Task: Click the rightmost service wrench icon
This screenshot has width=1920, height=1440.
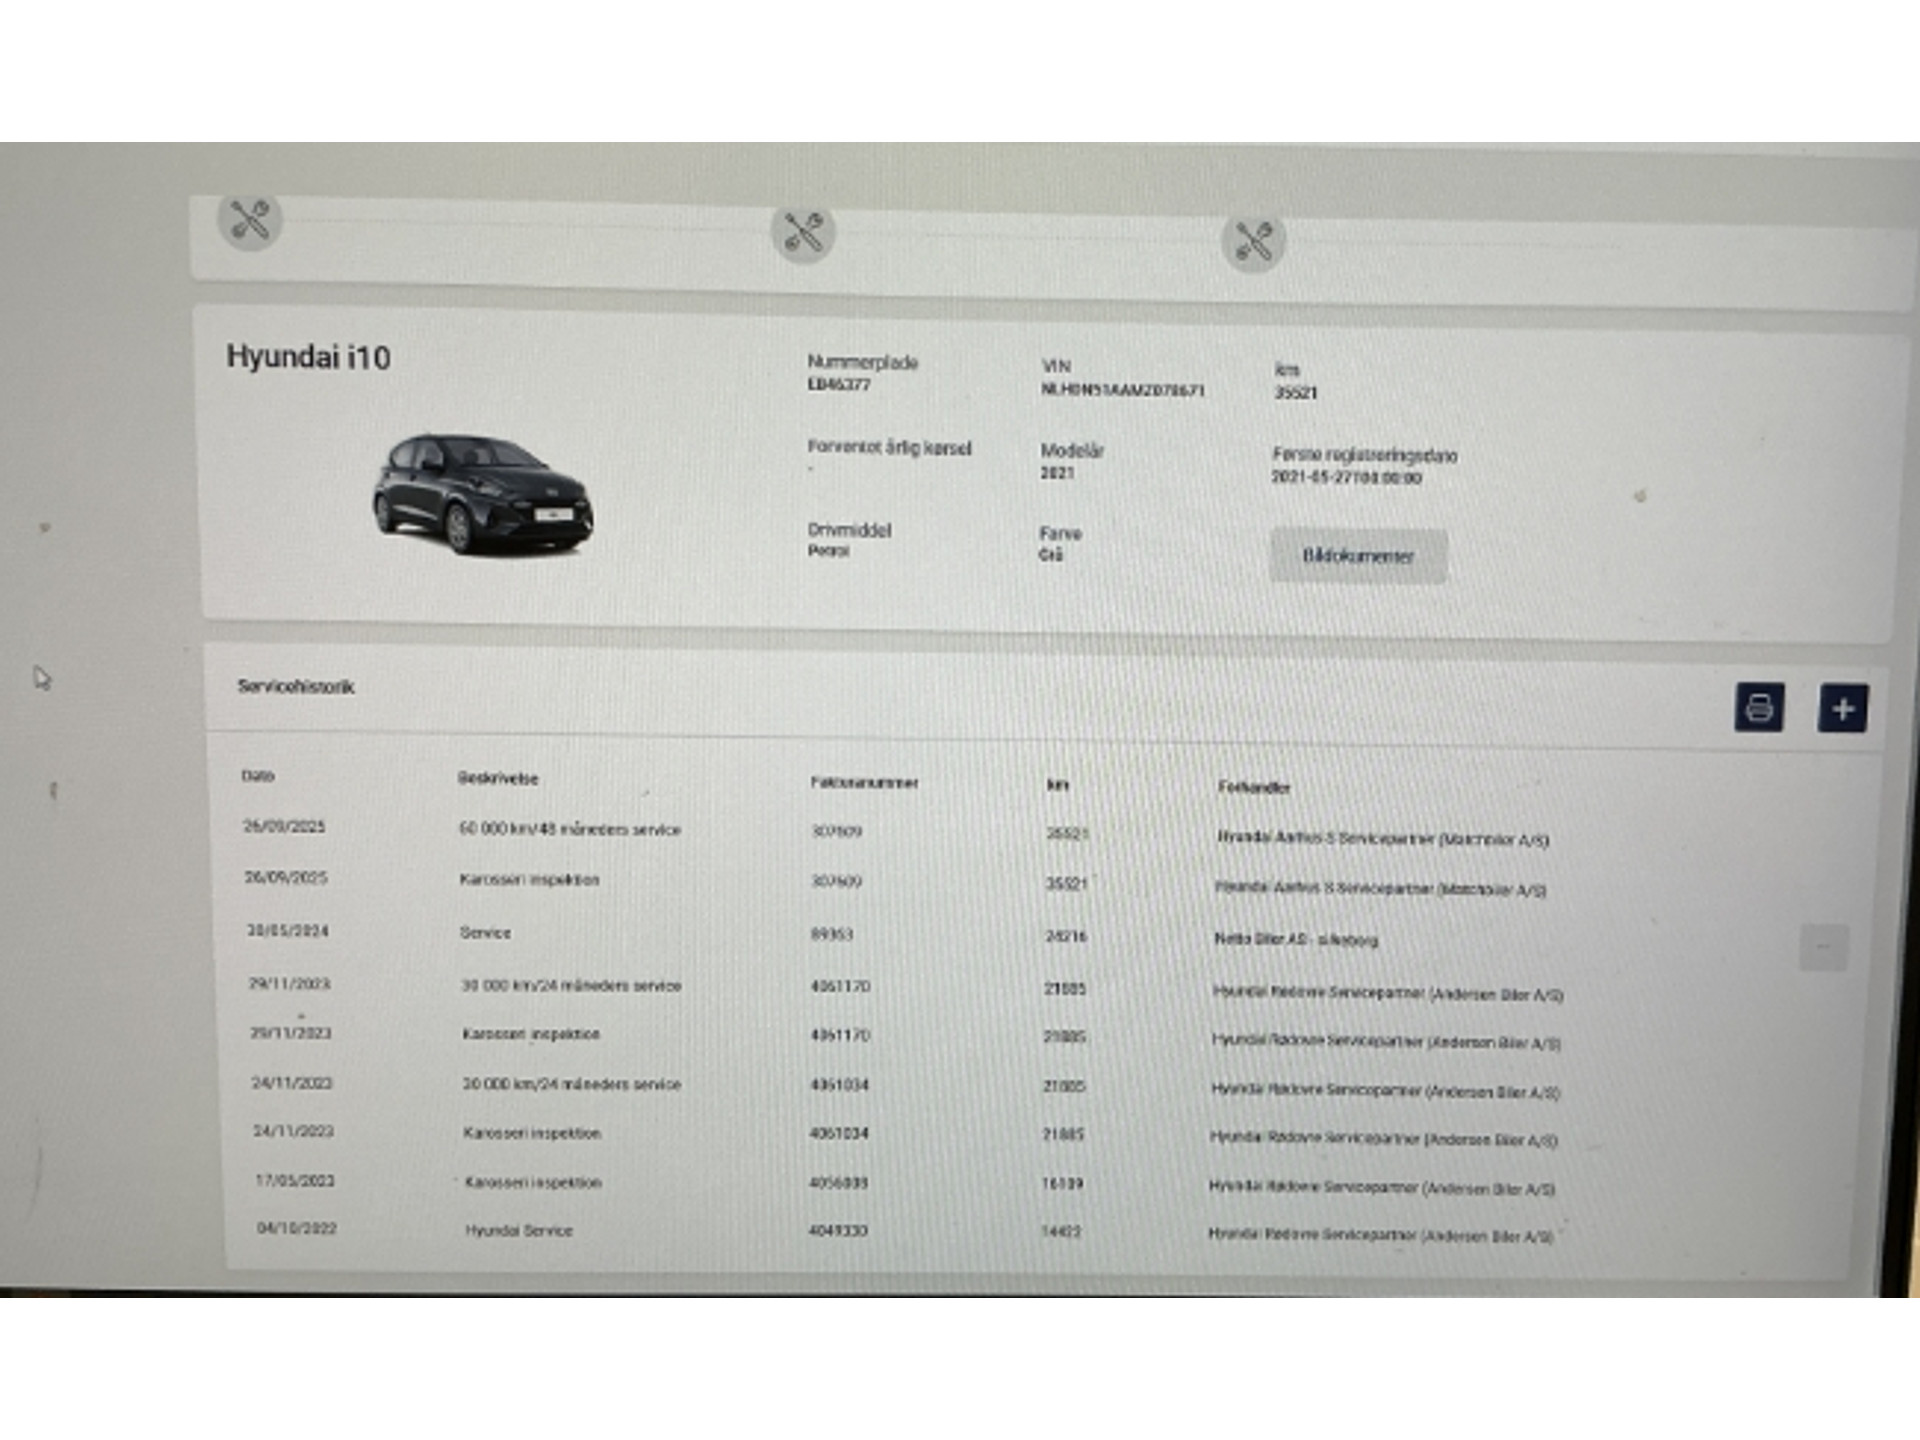Action: click(x=1253, y=241)
